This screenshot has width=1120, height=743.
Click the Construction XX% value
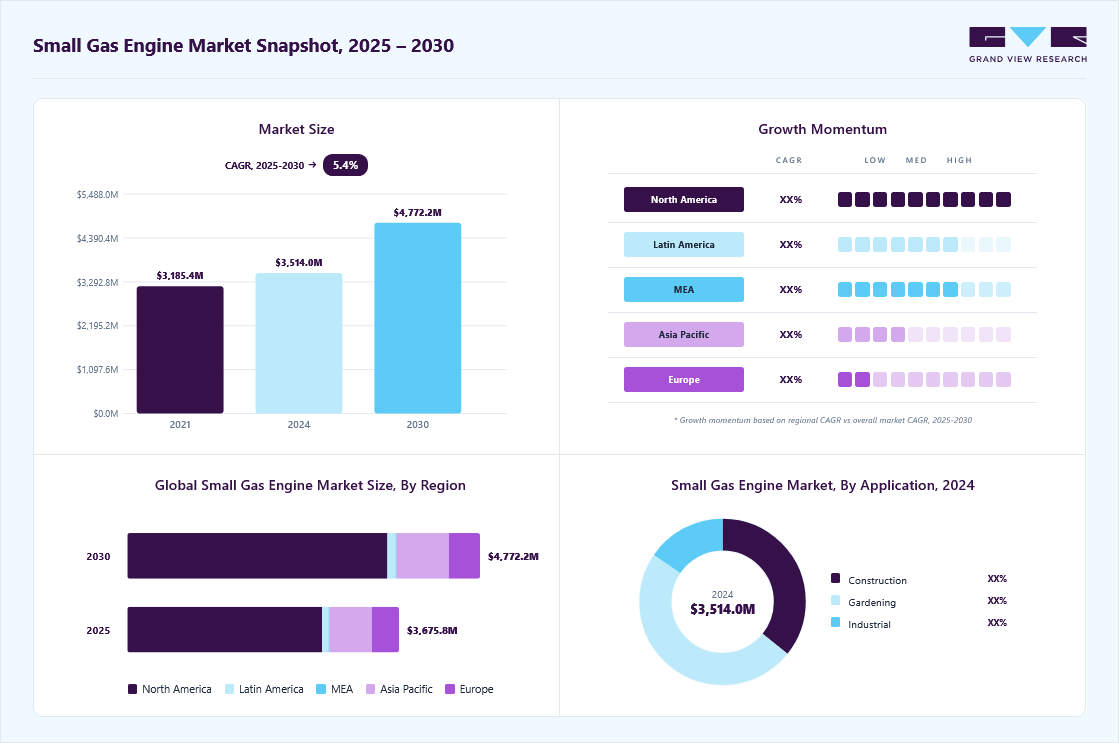tap(997, 579)
